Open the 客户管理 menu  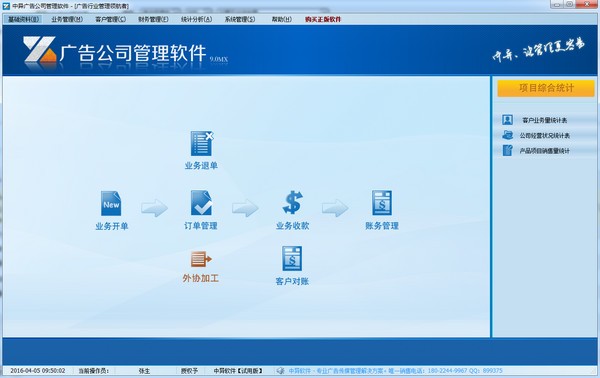point(111,19)
